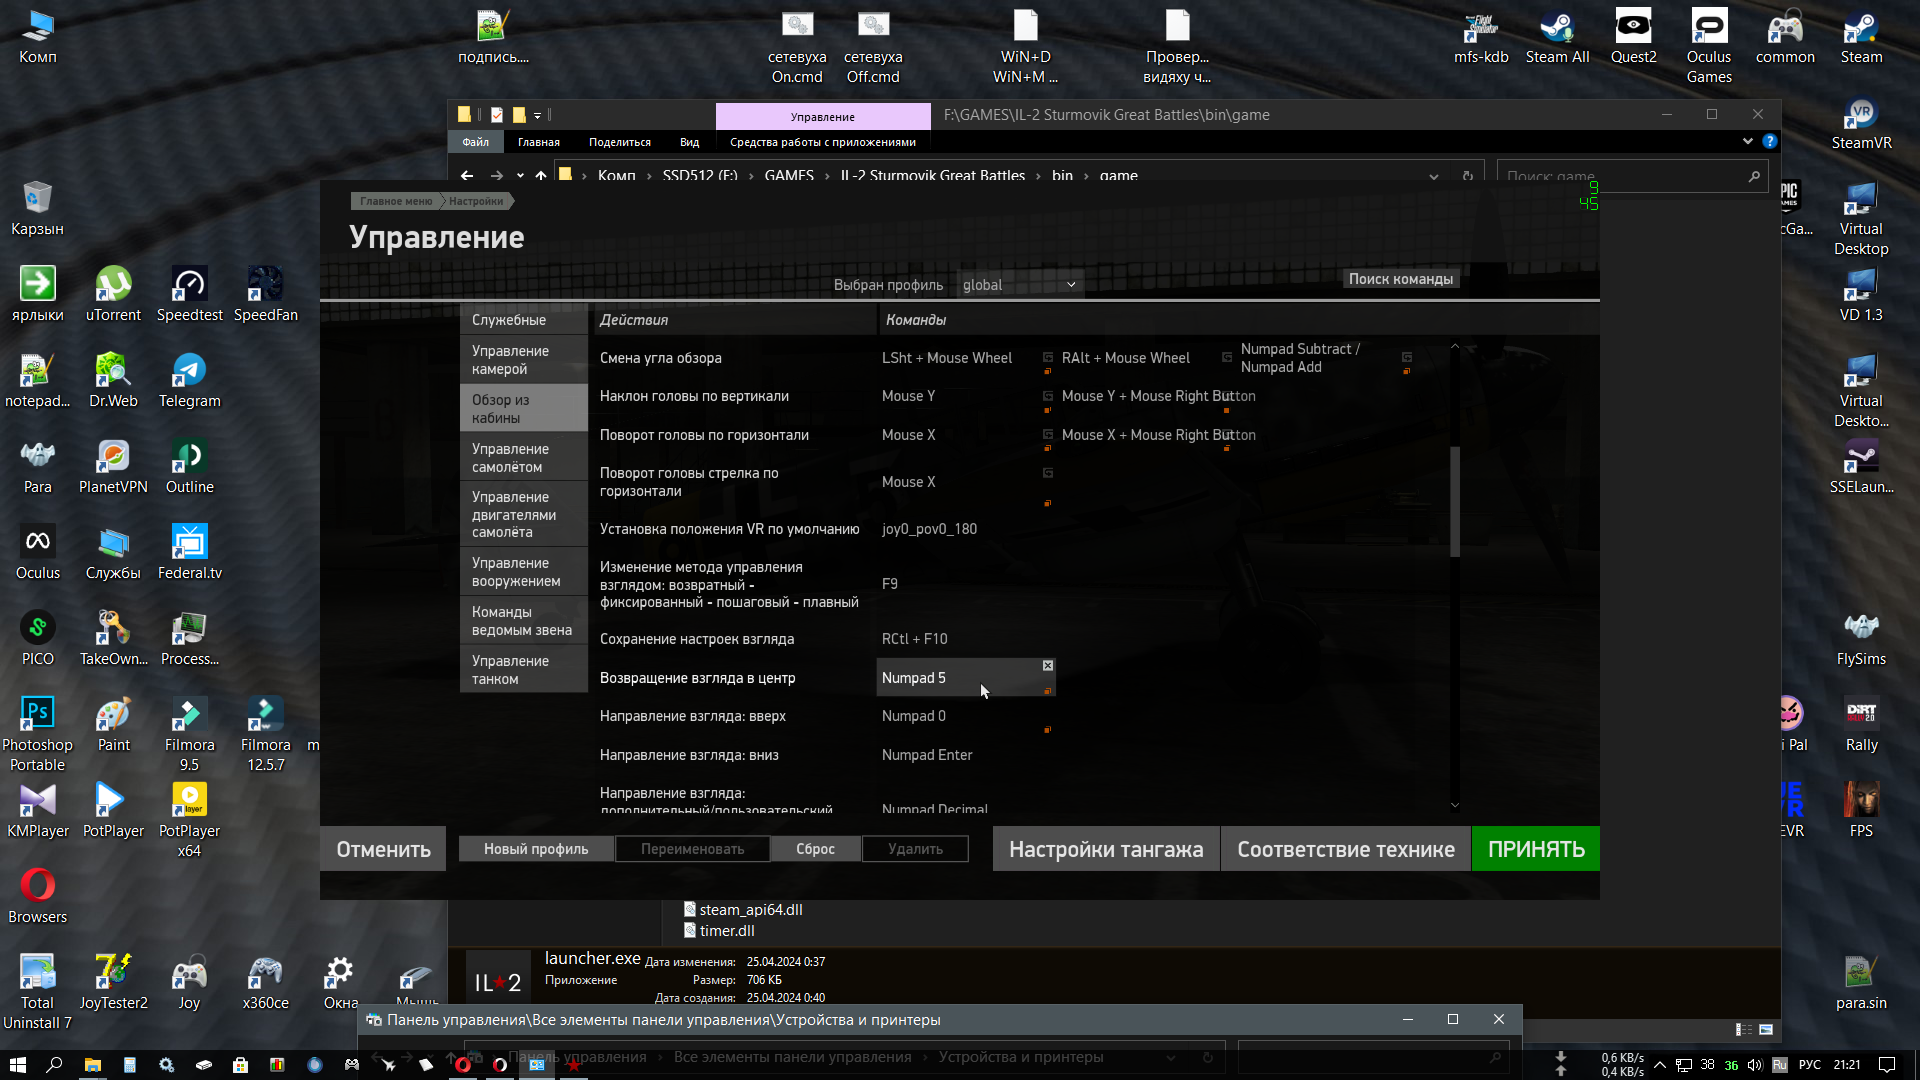Screen dimensions: 1920x1080
Task: Open Oculus Games desktop shortcut
Action: click(x=1709, y=47)
